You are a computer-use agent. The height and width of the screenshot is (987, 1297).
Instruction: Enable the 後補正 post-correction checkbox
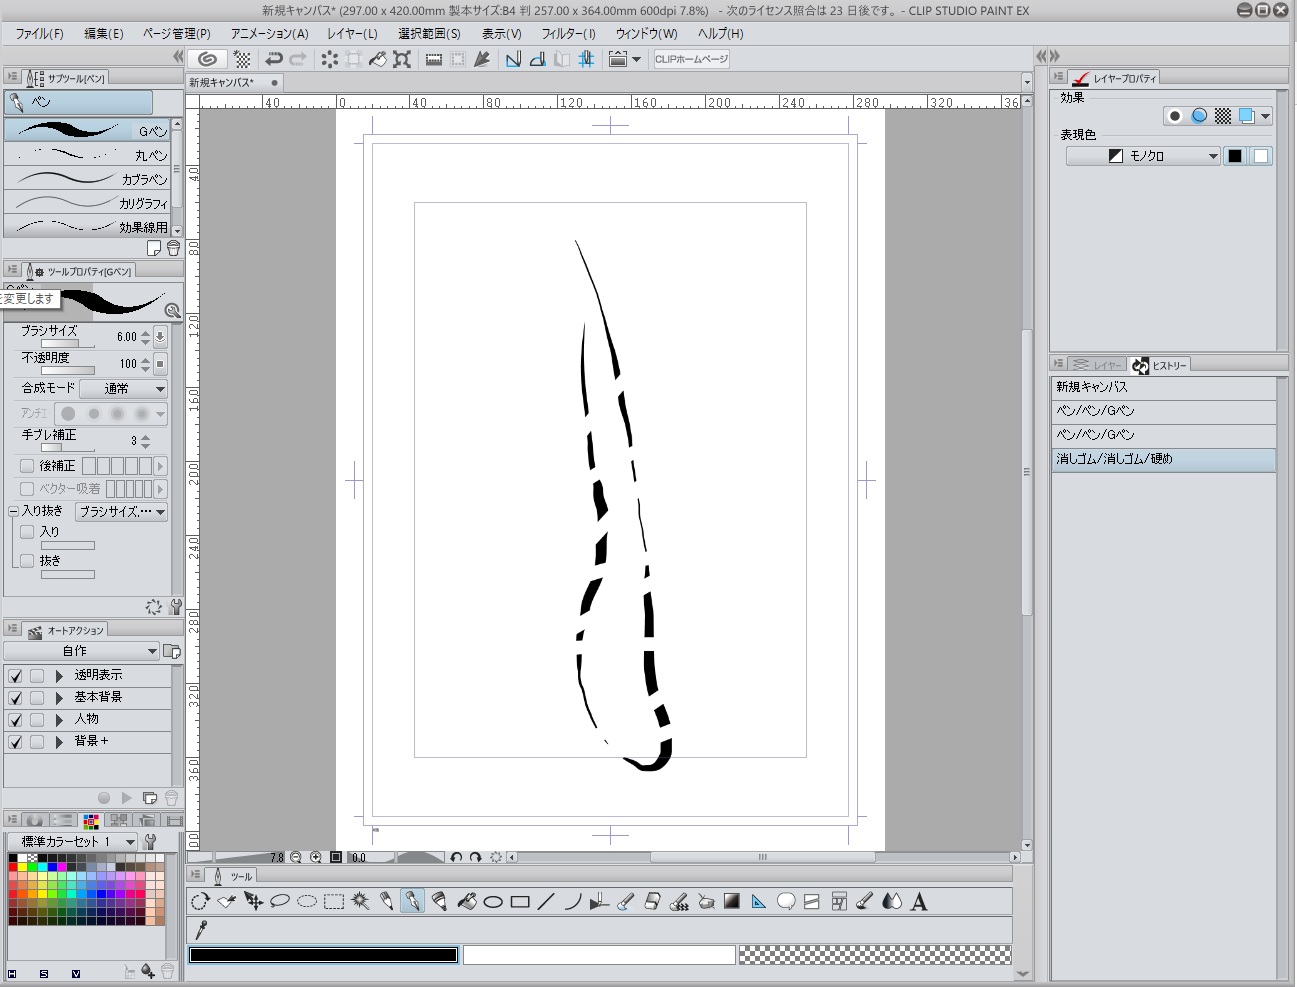click(27, 466)
